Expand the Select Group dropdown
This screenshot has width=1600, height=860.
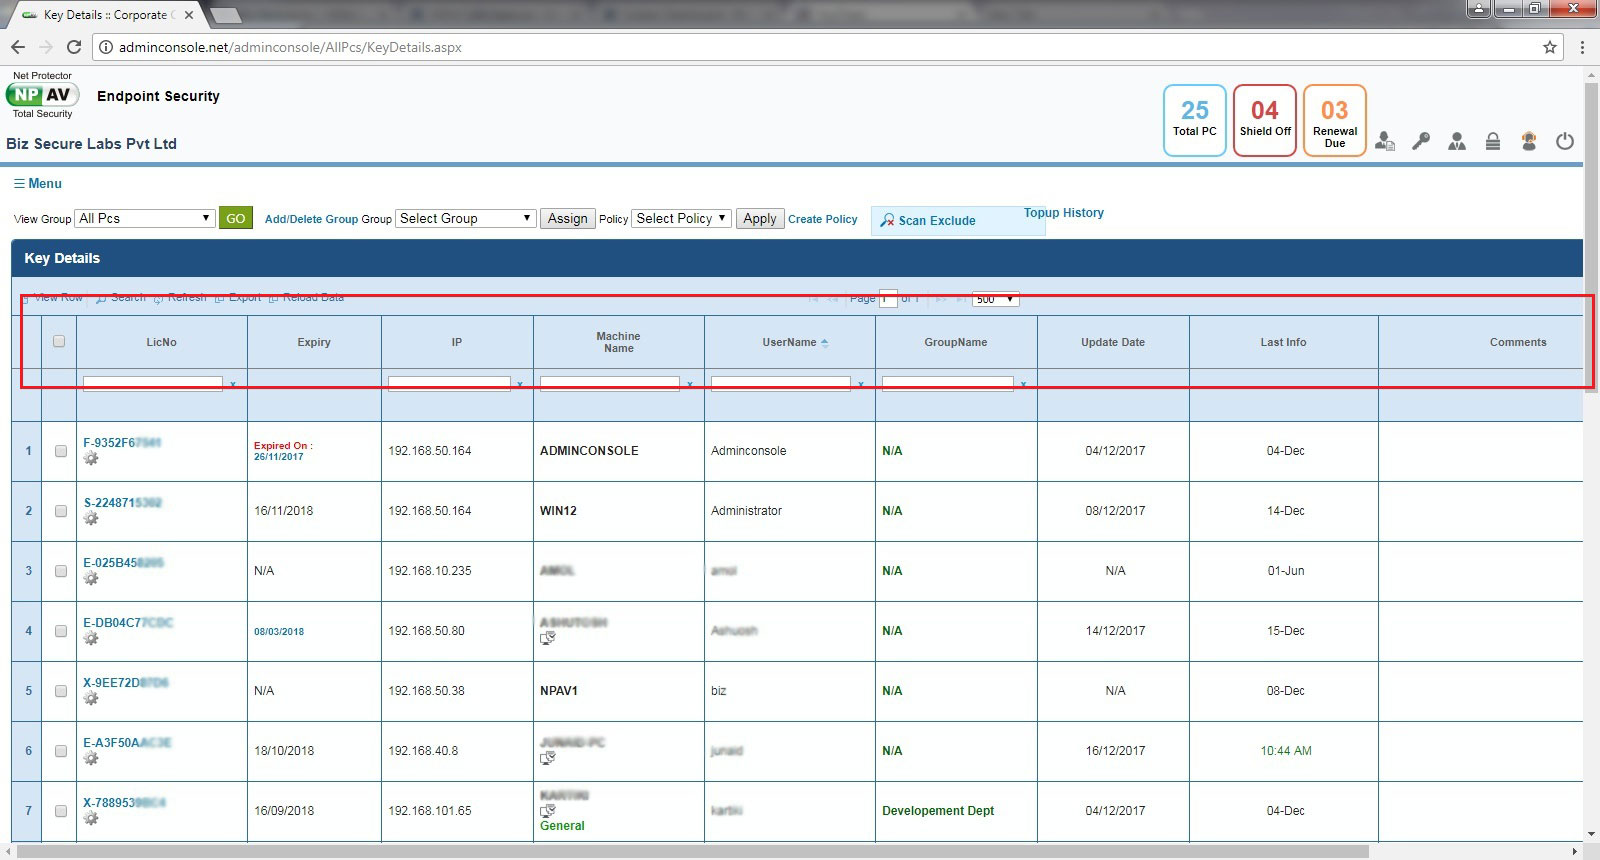466,218
